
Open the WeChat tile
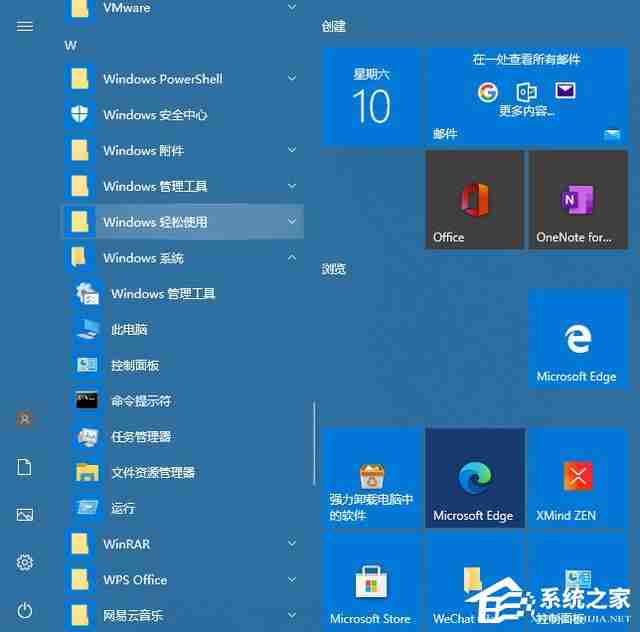(475, 581)
